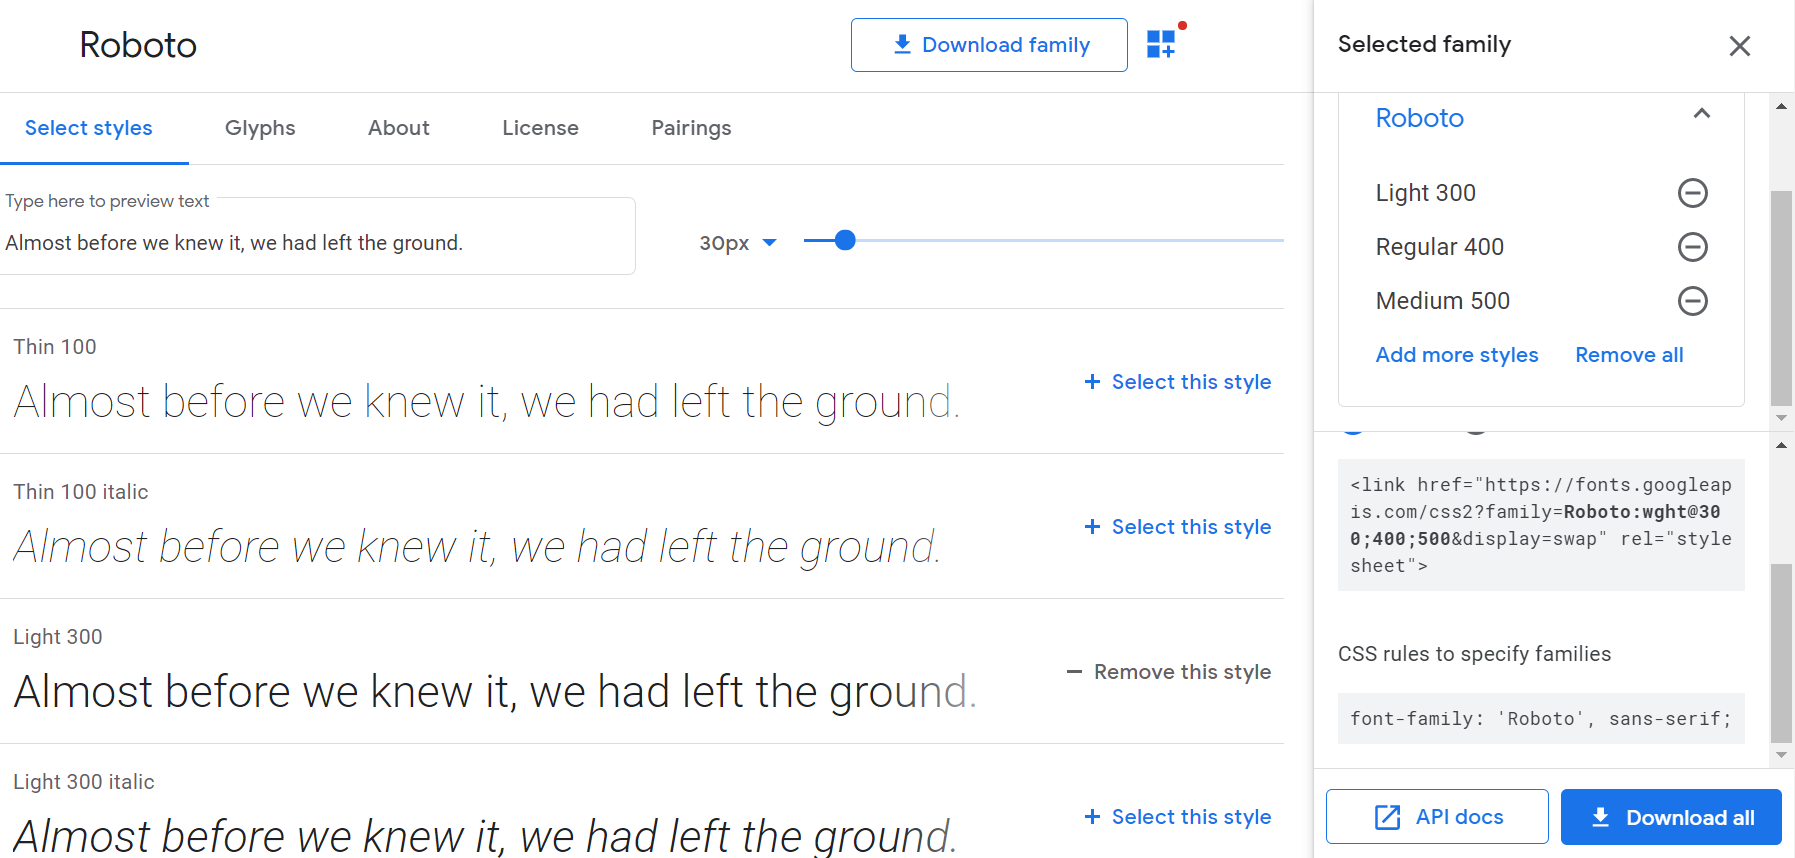
Task: Click the plus icon beside Thin 100
Action: pos(1090,381)
